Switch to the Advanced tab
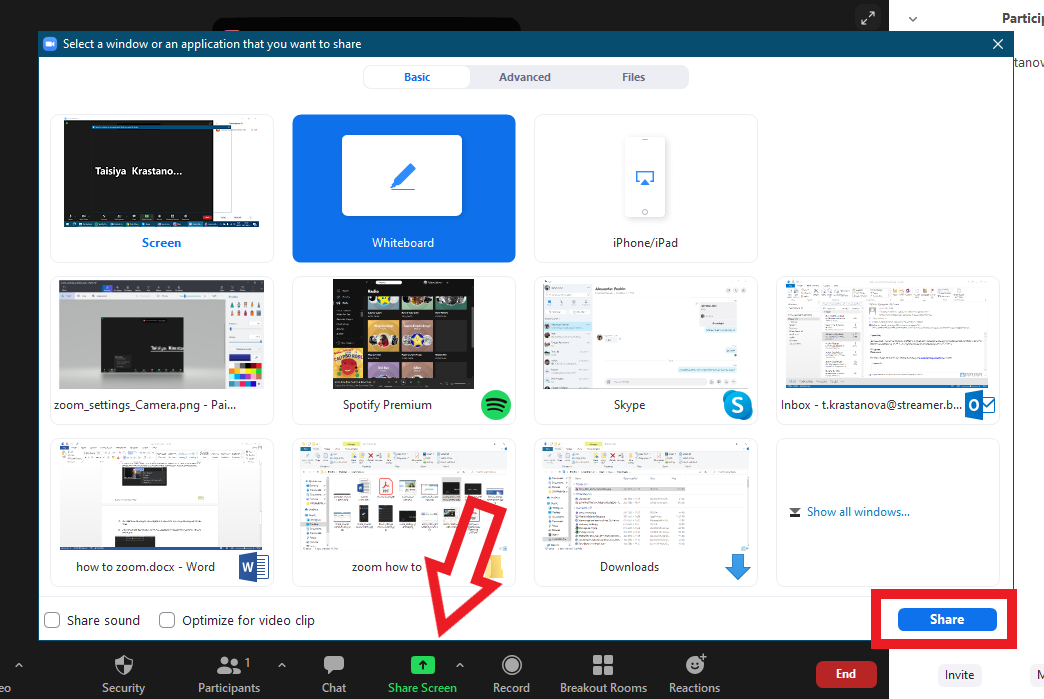The image size is (1044, 699). pos(525,77)
